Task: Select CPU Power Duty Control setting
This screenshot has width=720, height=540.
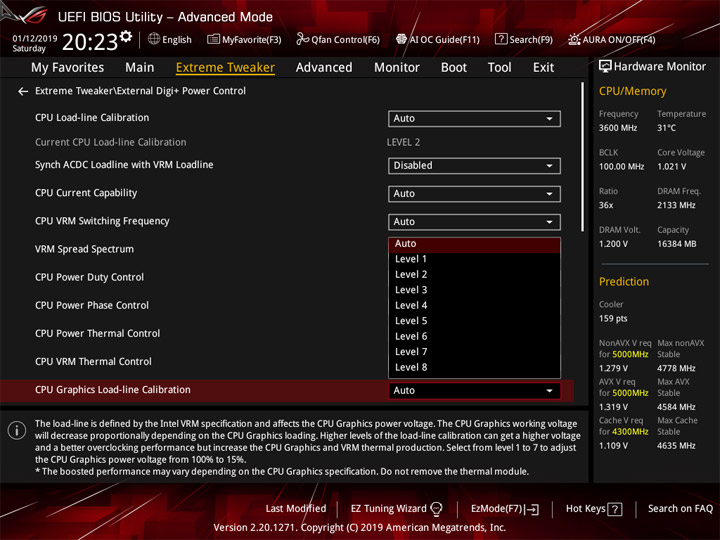Action: click(90, 277)
